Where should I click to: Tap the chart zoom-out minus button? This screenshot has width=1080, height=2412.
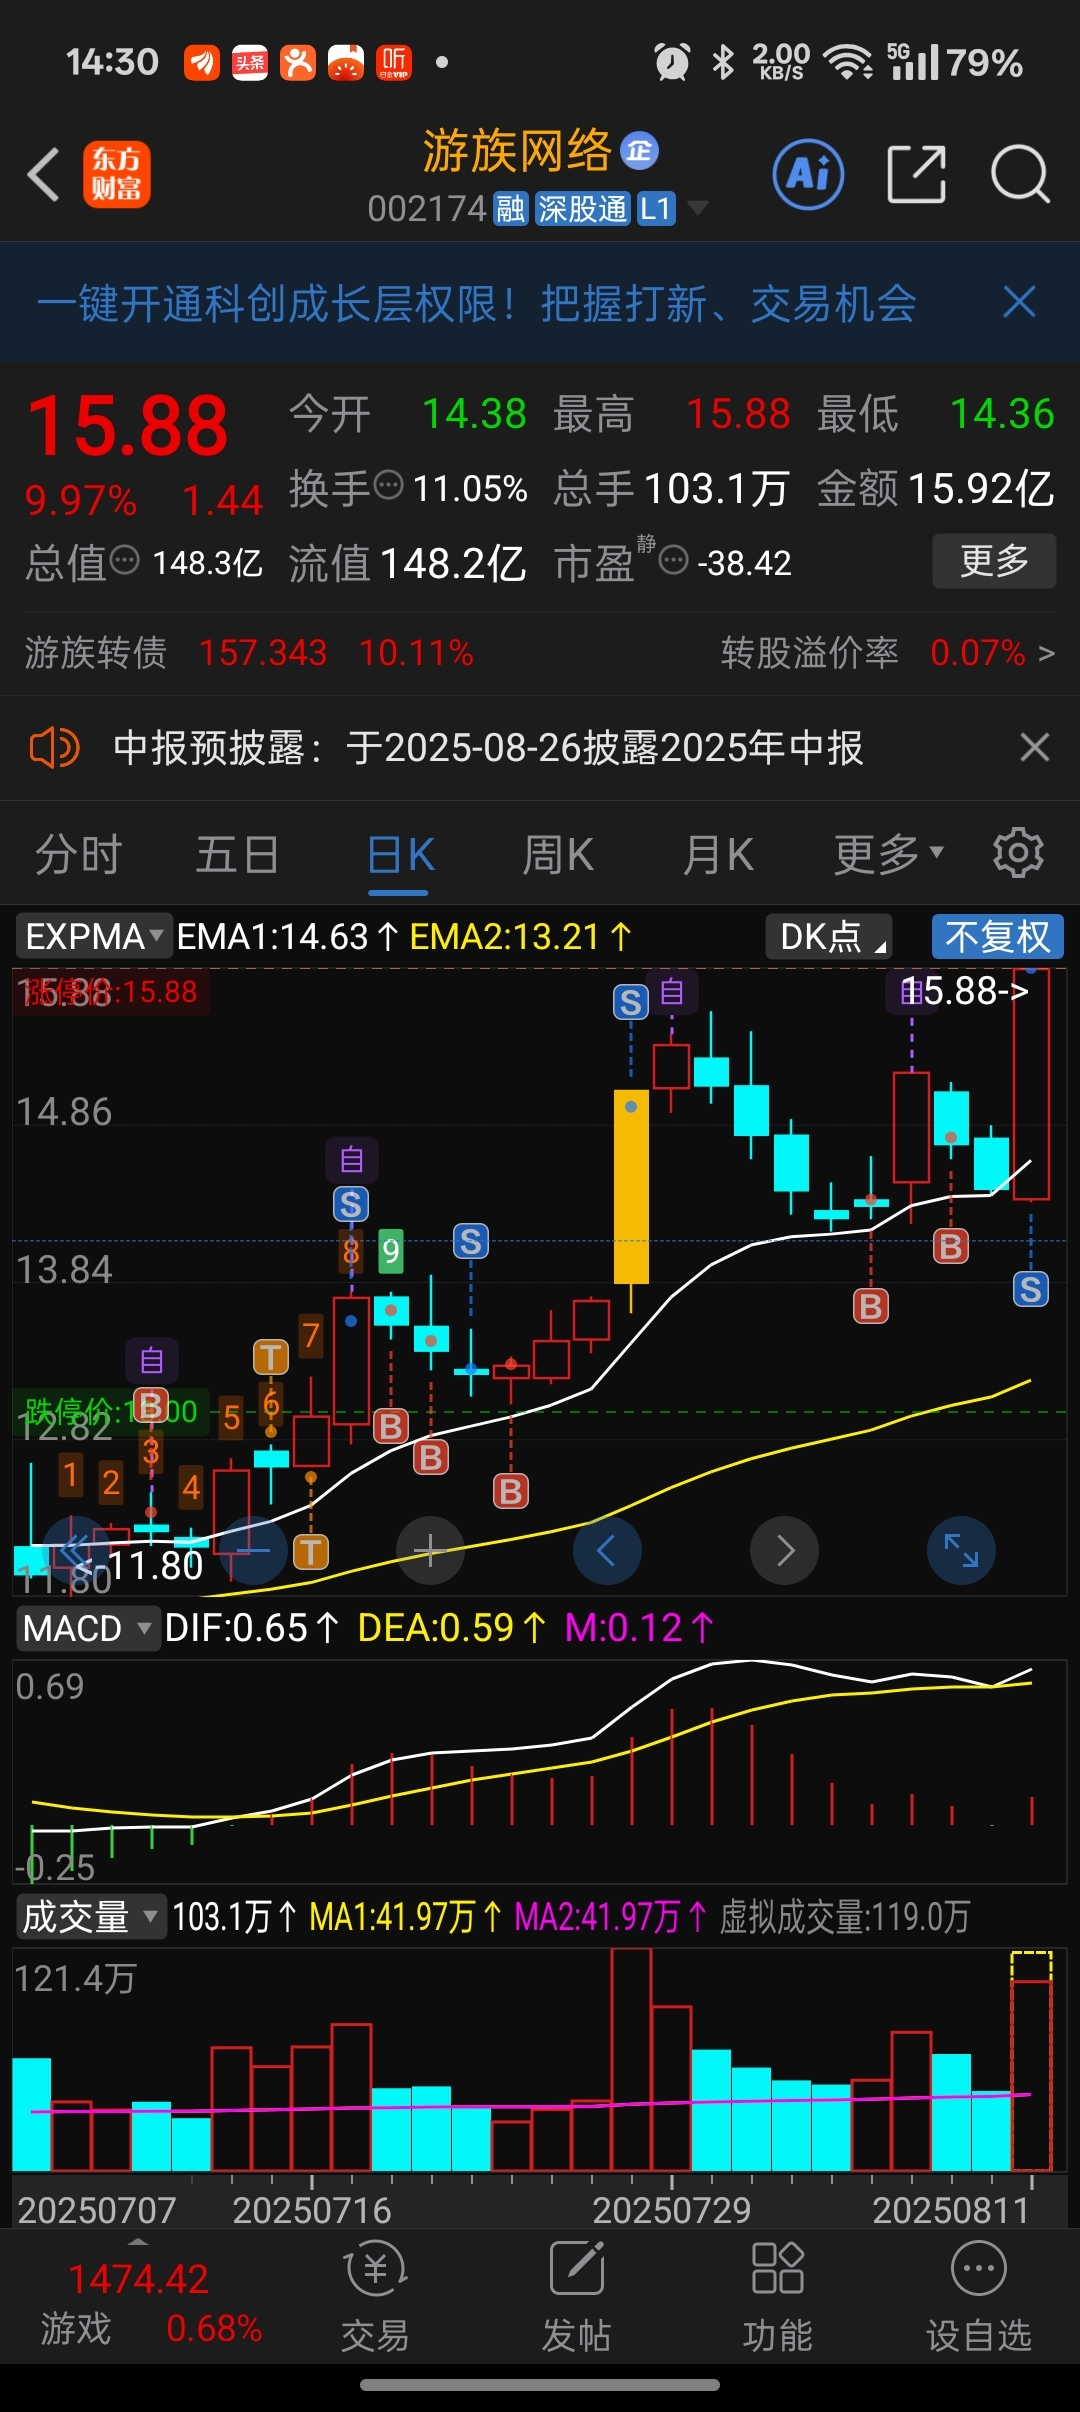tap(253, 1551)
